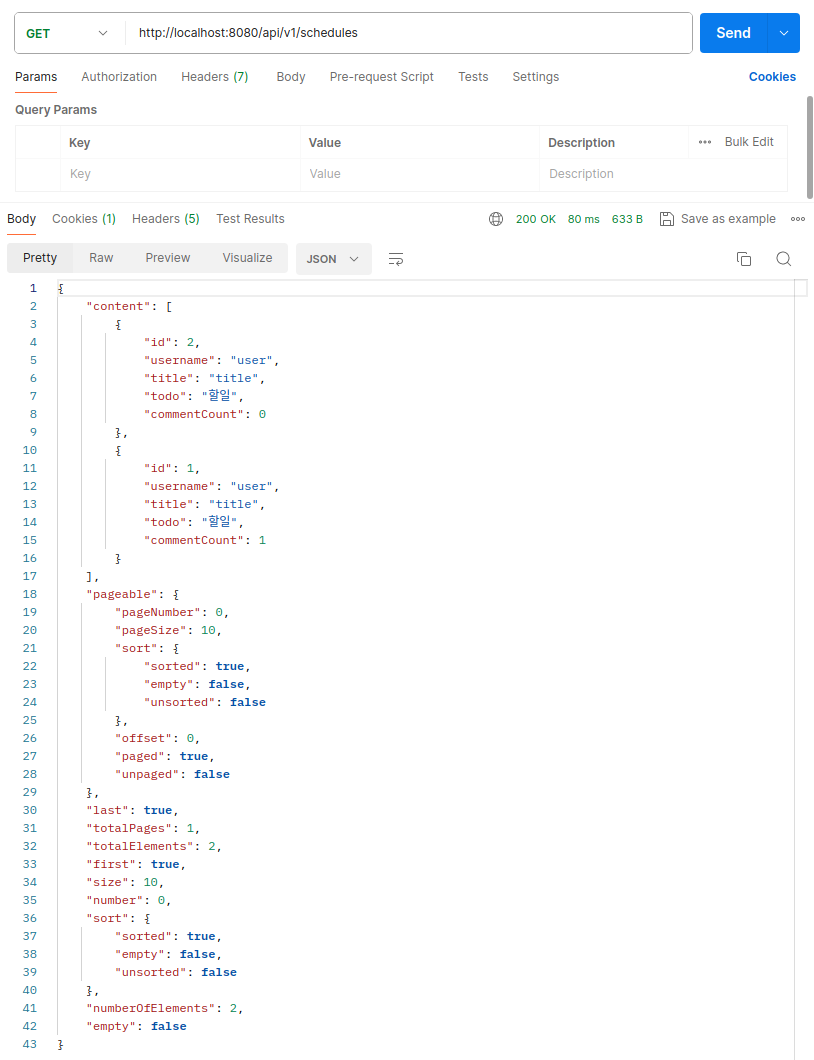The width and height of the screenshot is (814, 1060).
Task: Open response more options ellipsis
Action: point(798,219)
